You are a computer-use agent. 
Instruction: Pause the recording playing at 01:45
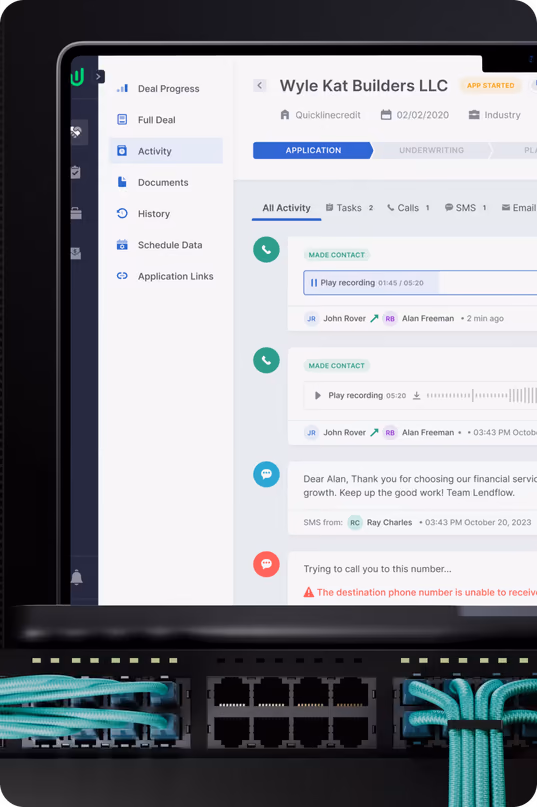click(x=314, y=283)
